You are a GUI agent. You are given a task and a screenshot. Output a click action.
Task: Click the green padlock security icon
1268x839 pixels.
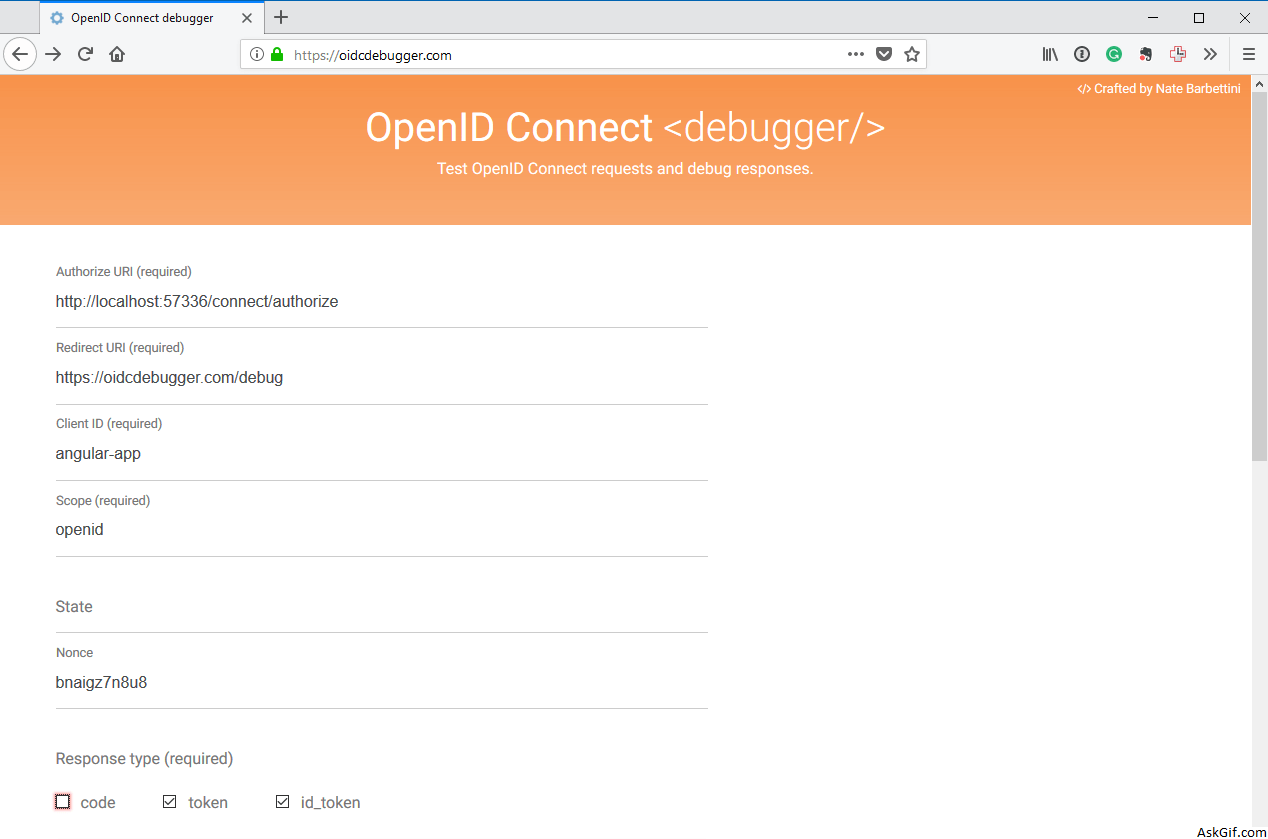pyautogui.click(x=277, y=54)
